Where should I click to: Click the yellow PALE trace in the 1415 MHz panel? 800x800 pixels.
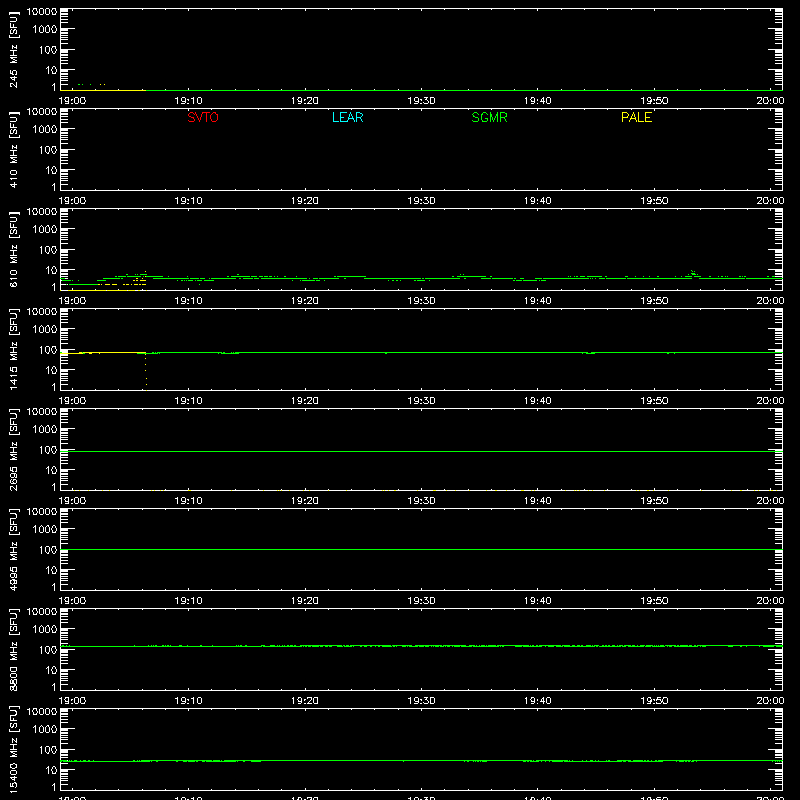pyautogui.click(x=102, y=353)
